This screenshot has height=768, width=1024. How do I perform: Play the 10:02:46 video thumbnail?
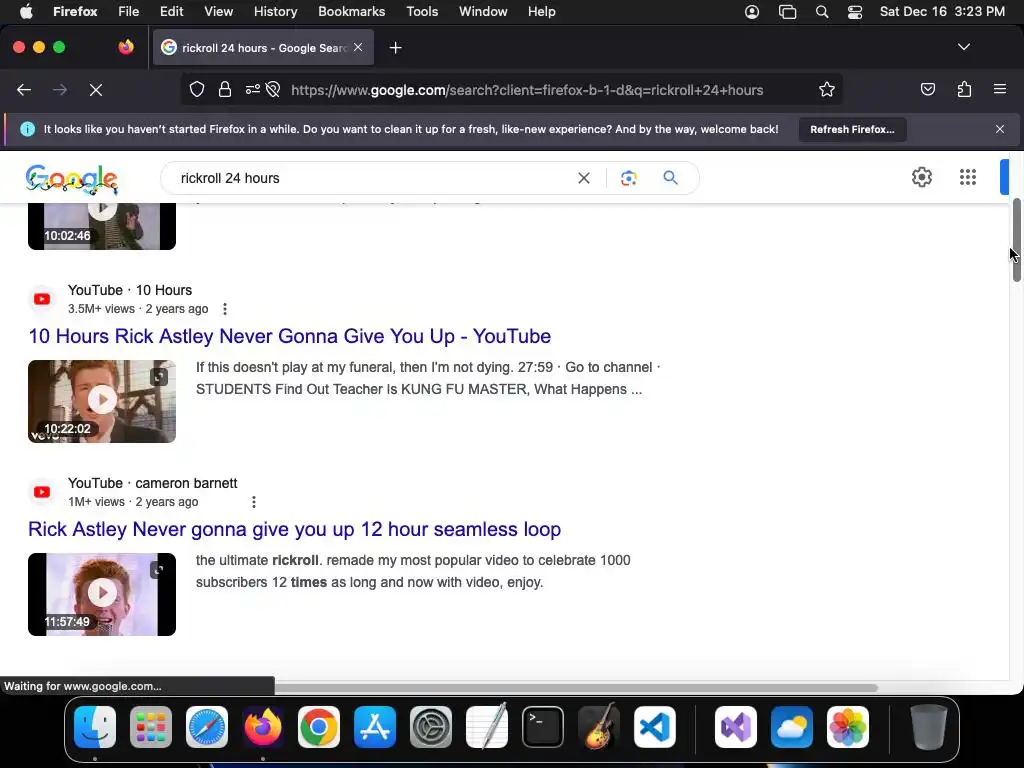click(x=102, y=226)
